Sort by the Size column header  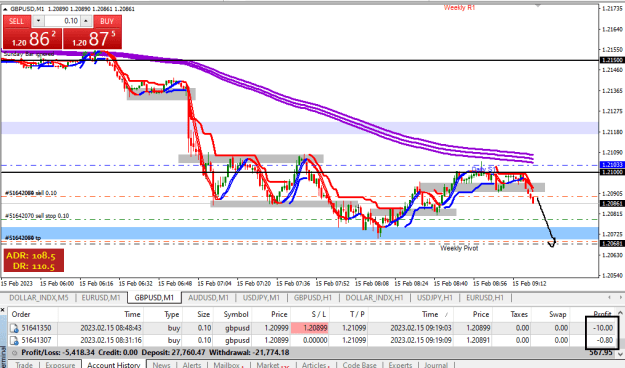coord(203,314)
